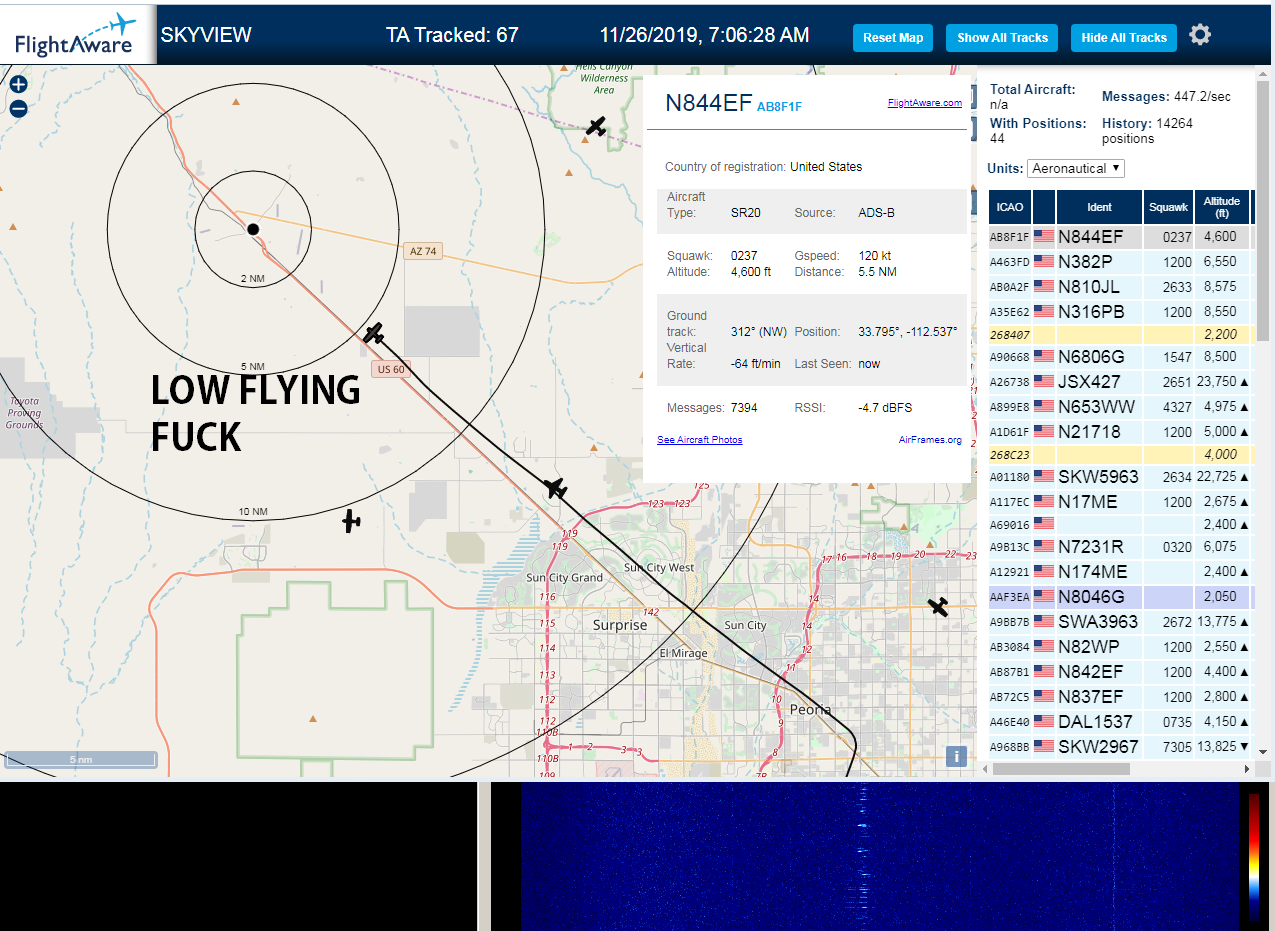Open the Units Aeronautical dropdown
The image size is (1275, 931).
point(1075,168)
